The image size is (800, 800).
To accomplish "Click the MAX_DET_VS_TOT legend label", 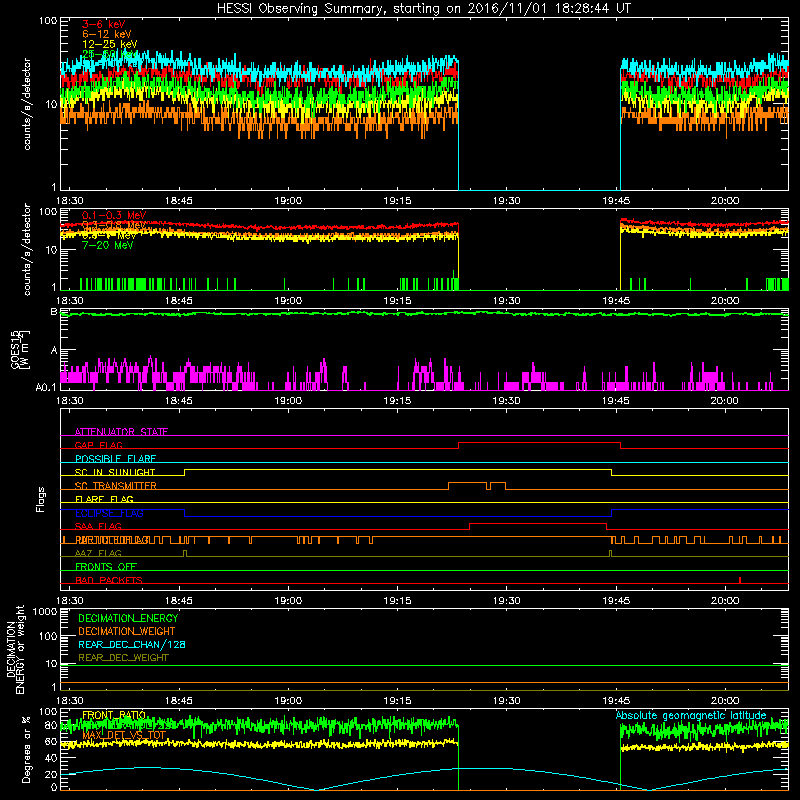I will [x=124, y=735].
